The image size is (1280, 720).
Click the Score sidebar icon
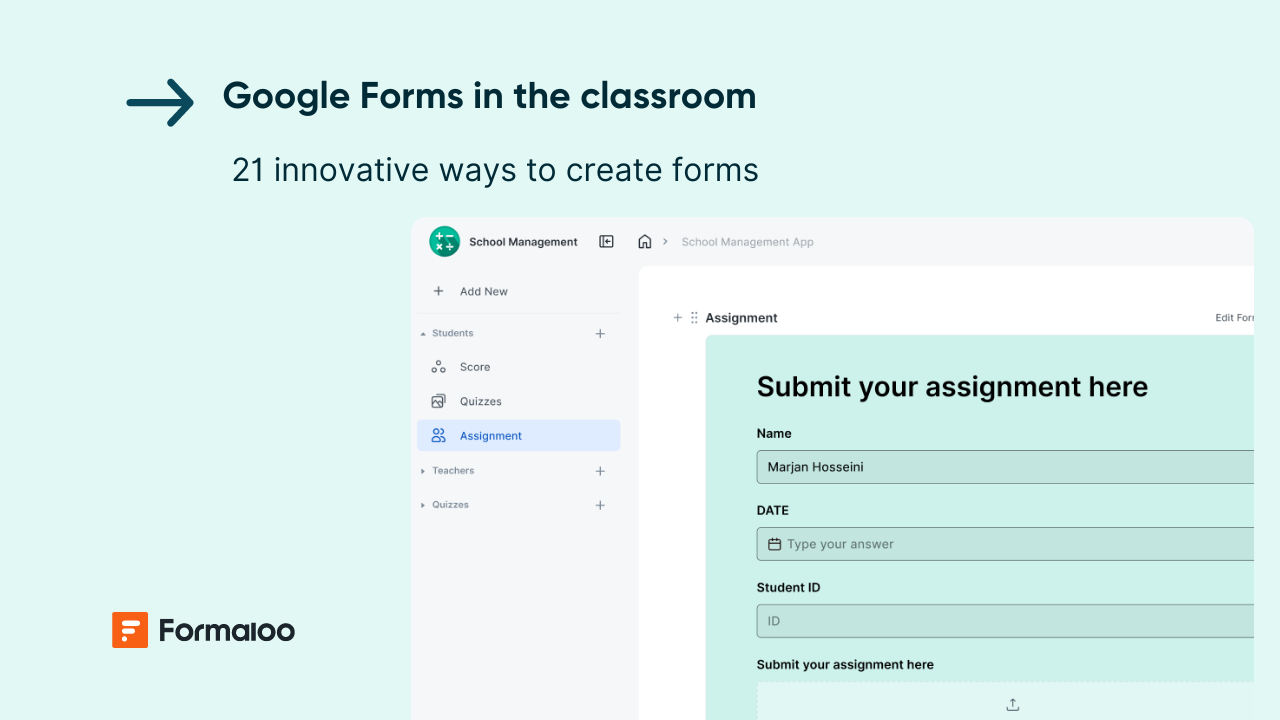point(438,367)
